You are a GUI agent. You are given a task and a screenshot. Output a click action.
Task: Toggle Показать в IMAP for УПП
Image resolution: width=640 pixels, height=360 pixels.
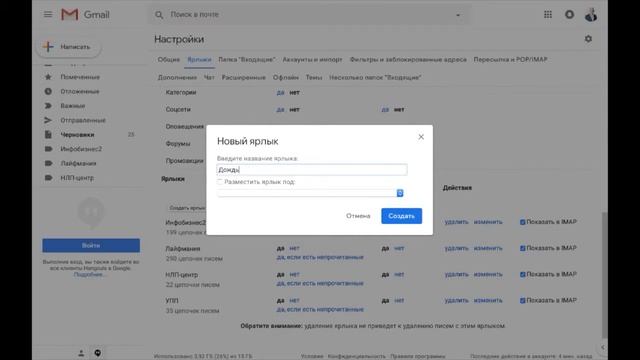click(x=522, y=300)
